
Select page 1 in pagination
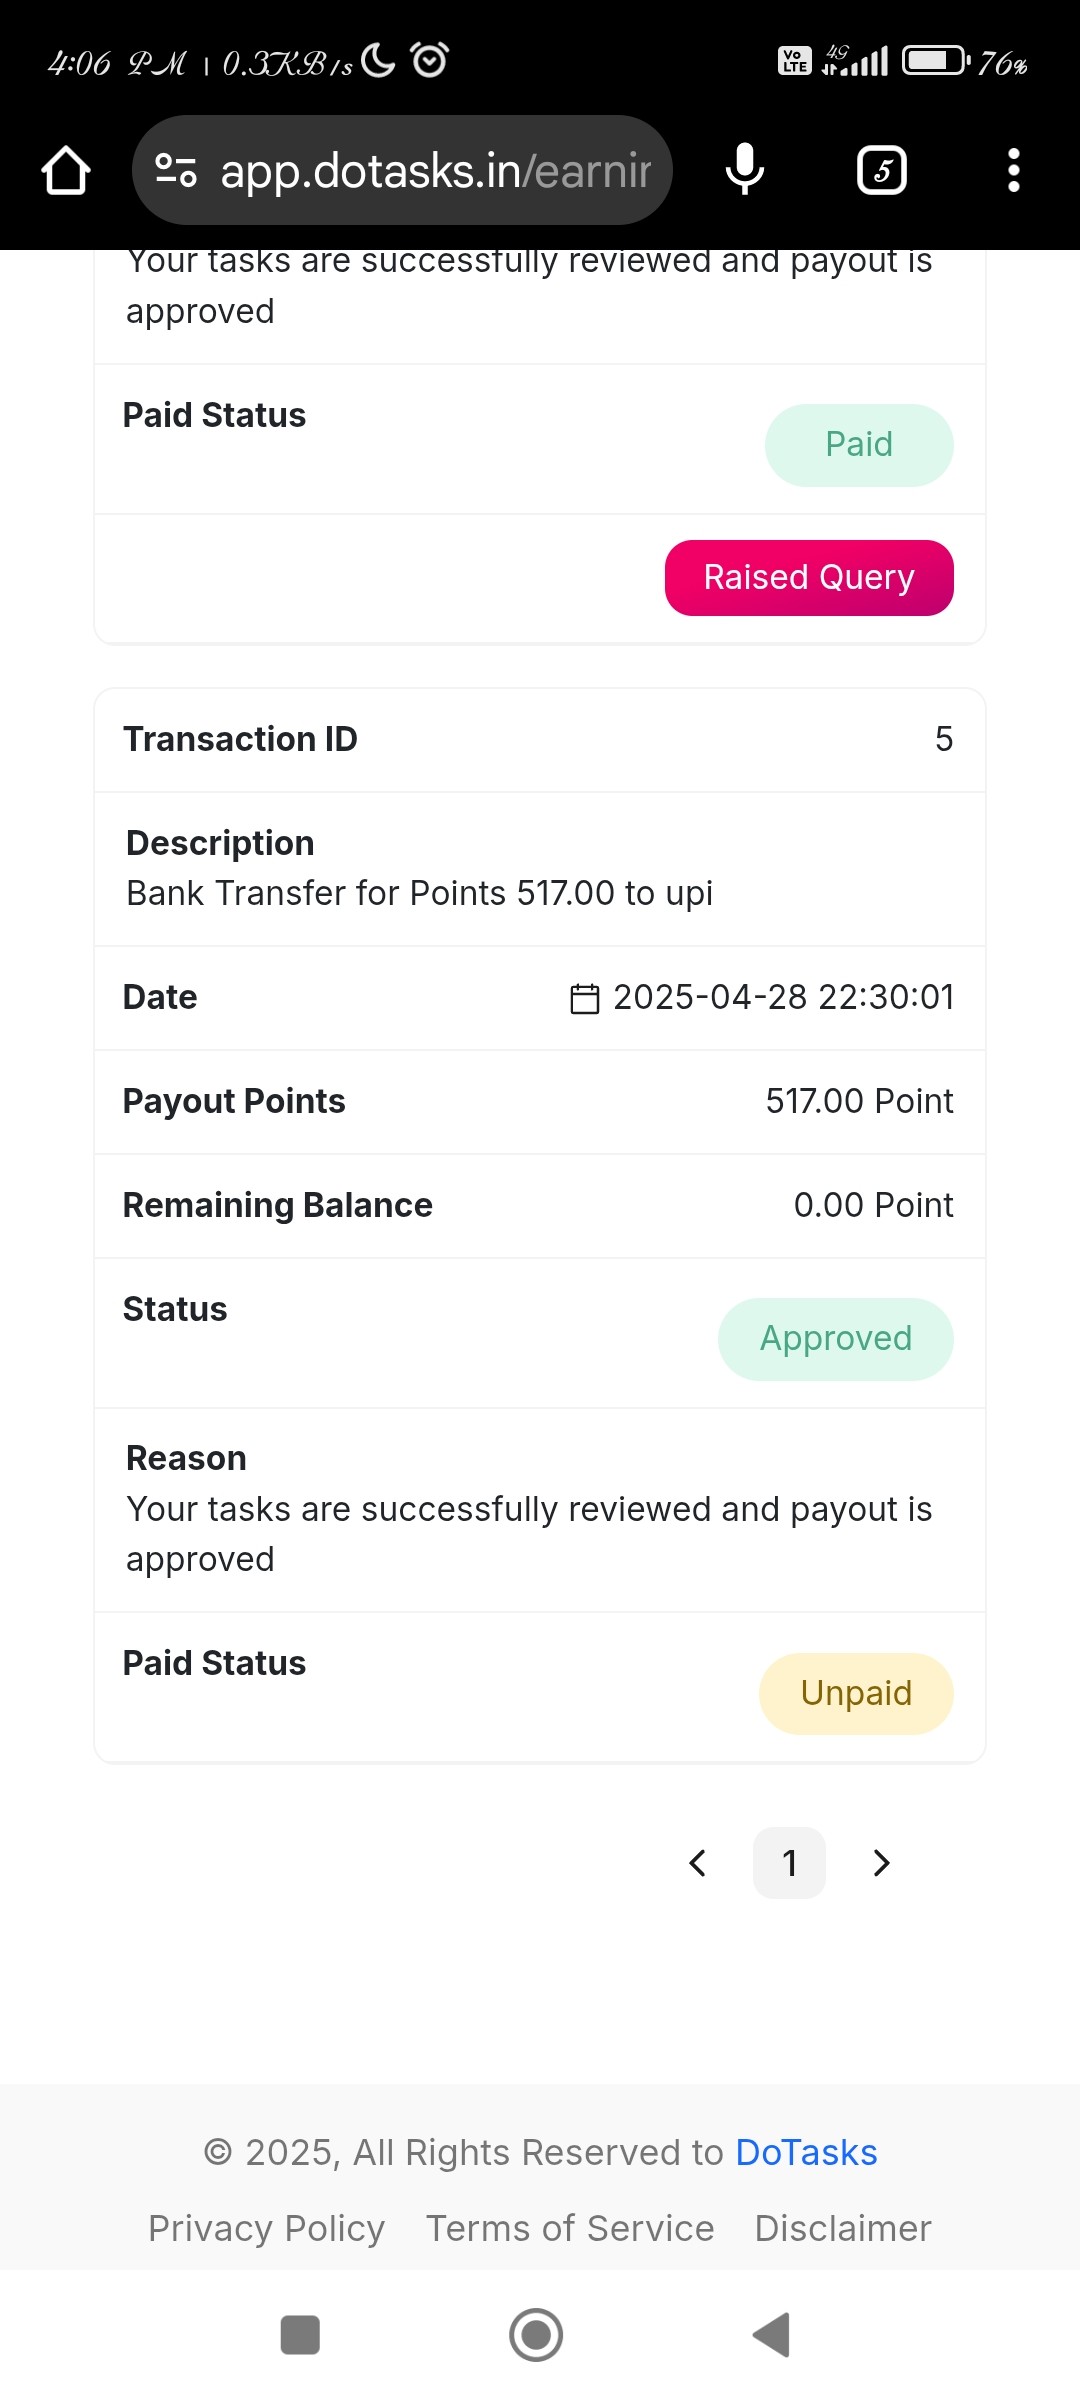pyautogui.click(x=789, y=1863)
